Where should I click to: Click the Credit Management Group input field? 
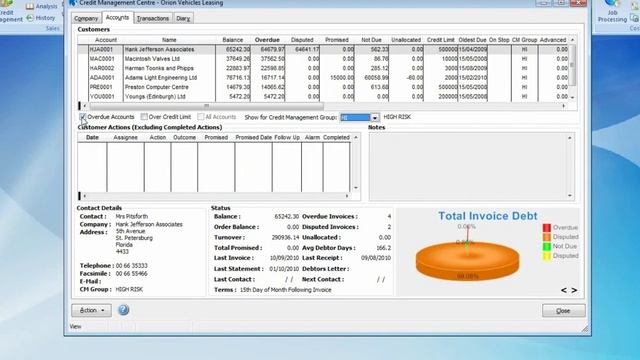coord(355,118)
